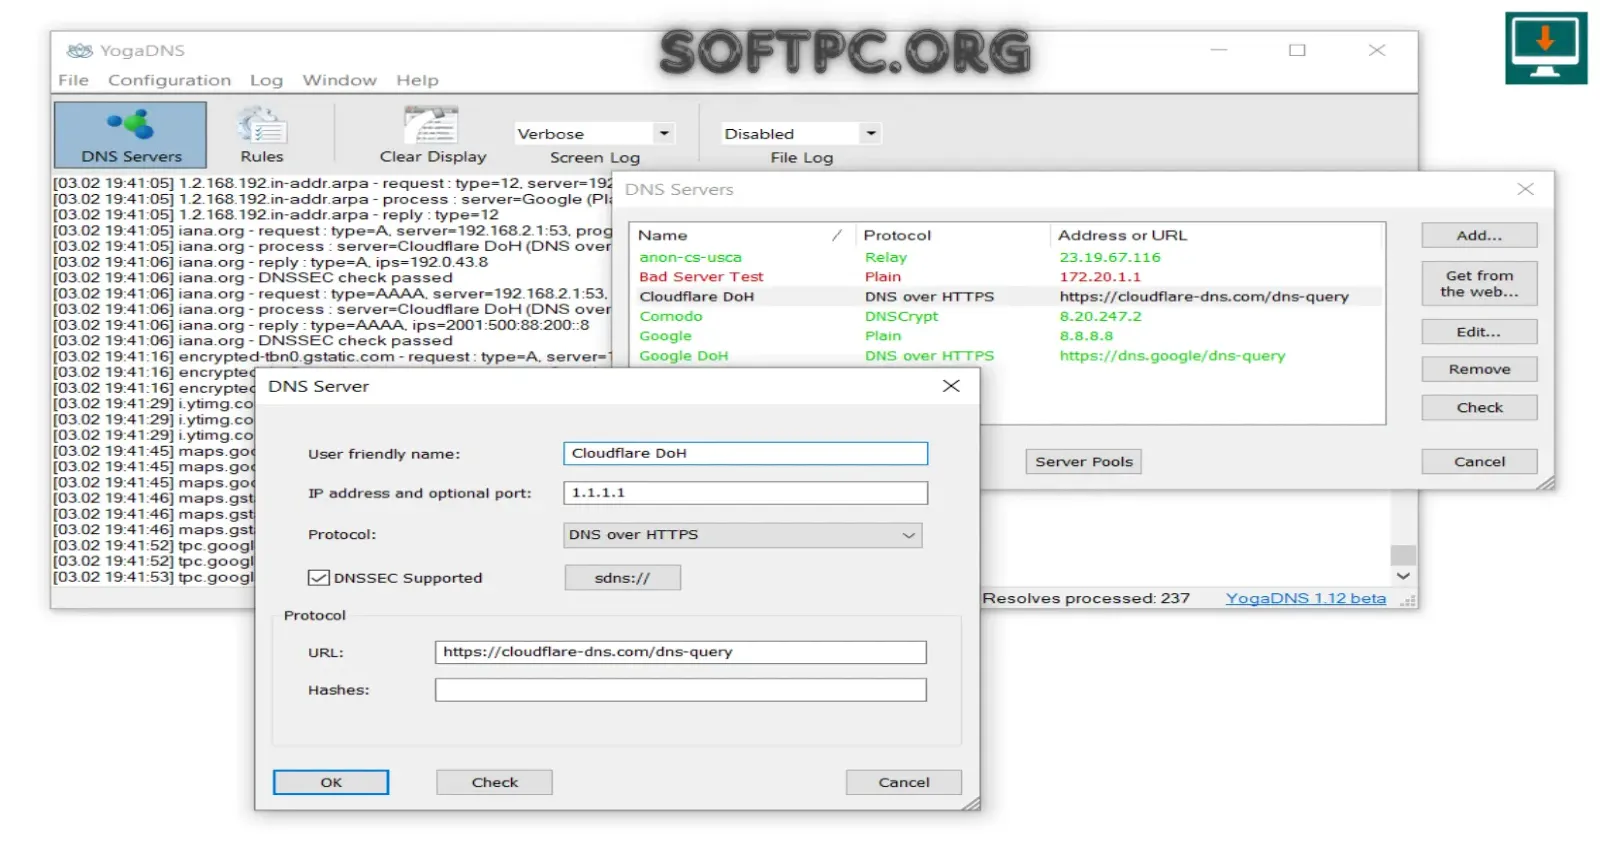Open the Window menu
Image resolution: width=1600 pixels, height=858 pixels.
click(340, 80)
